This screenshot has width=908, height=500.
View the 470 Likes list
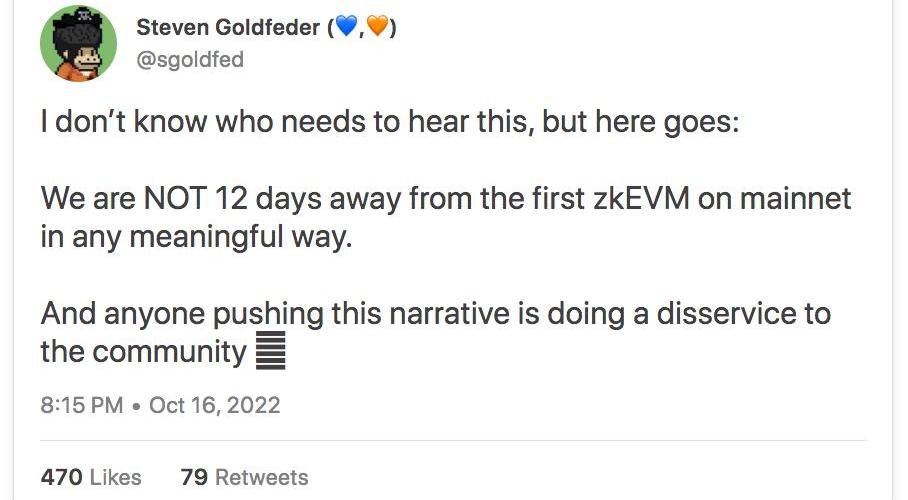tap(91, 477)
